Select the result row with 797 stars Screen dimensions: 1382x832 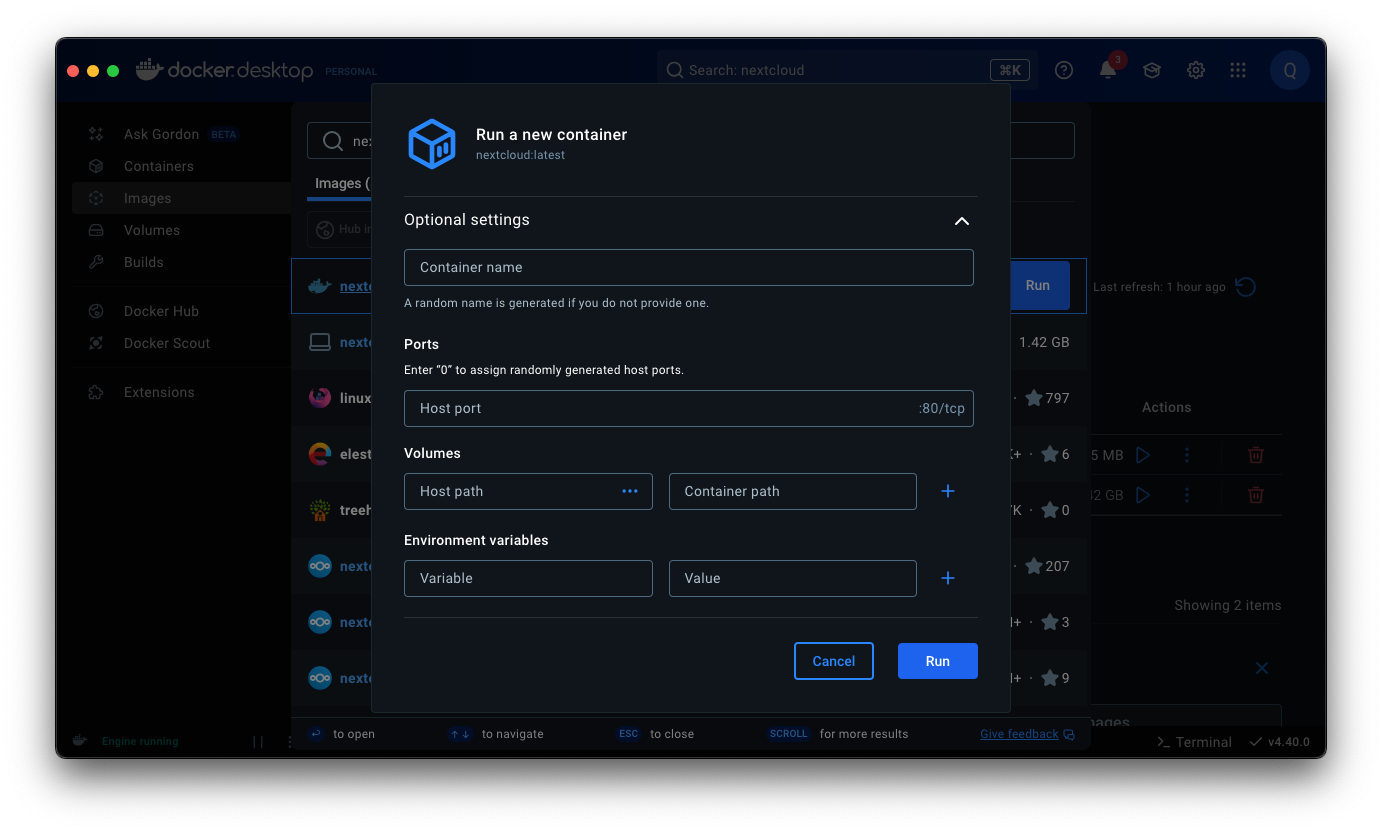pyautogui.click(x=689, y=398)
